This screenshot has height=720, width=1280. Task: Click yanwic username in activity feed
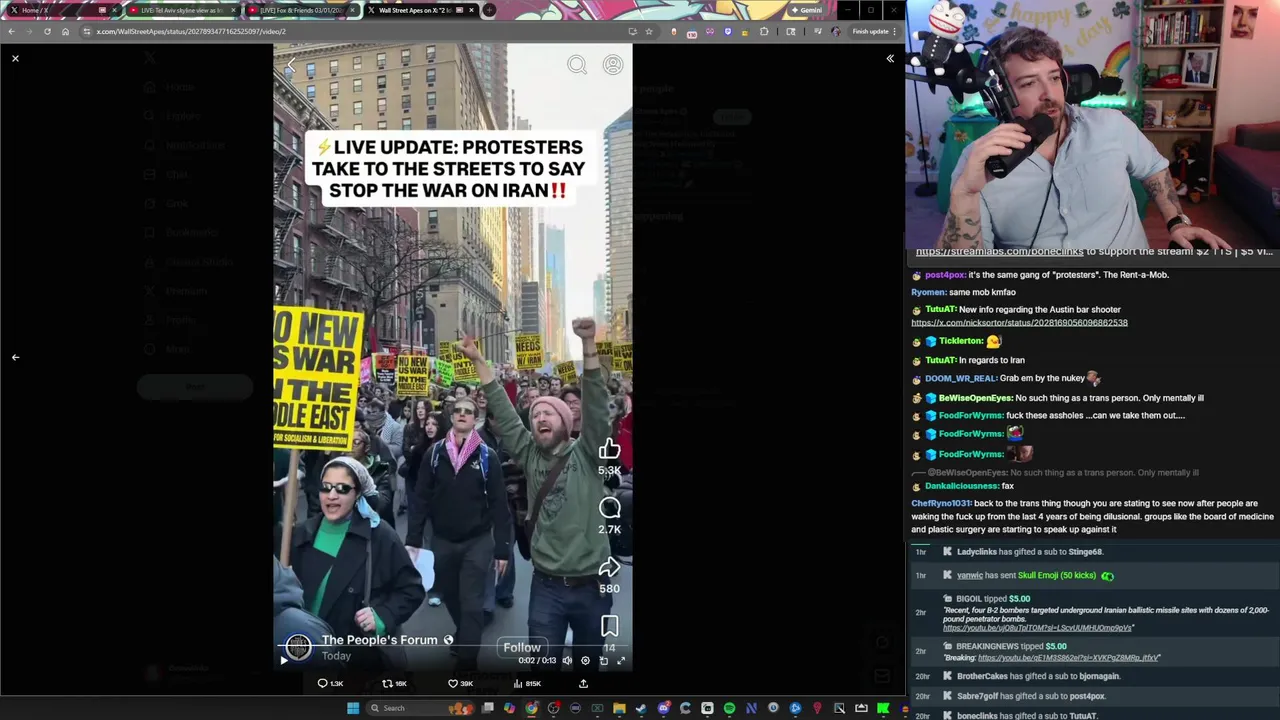pos(969,576)
